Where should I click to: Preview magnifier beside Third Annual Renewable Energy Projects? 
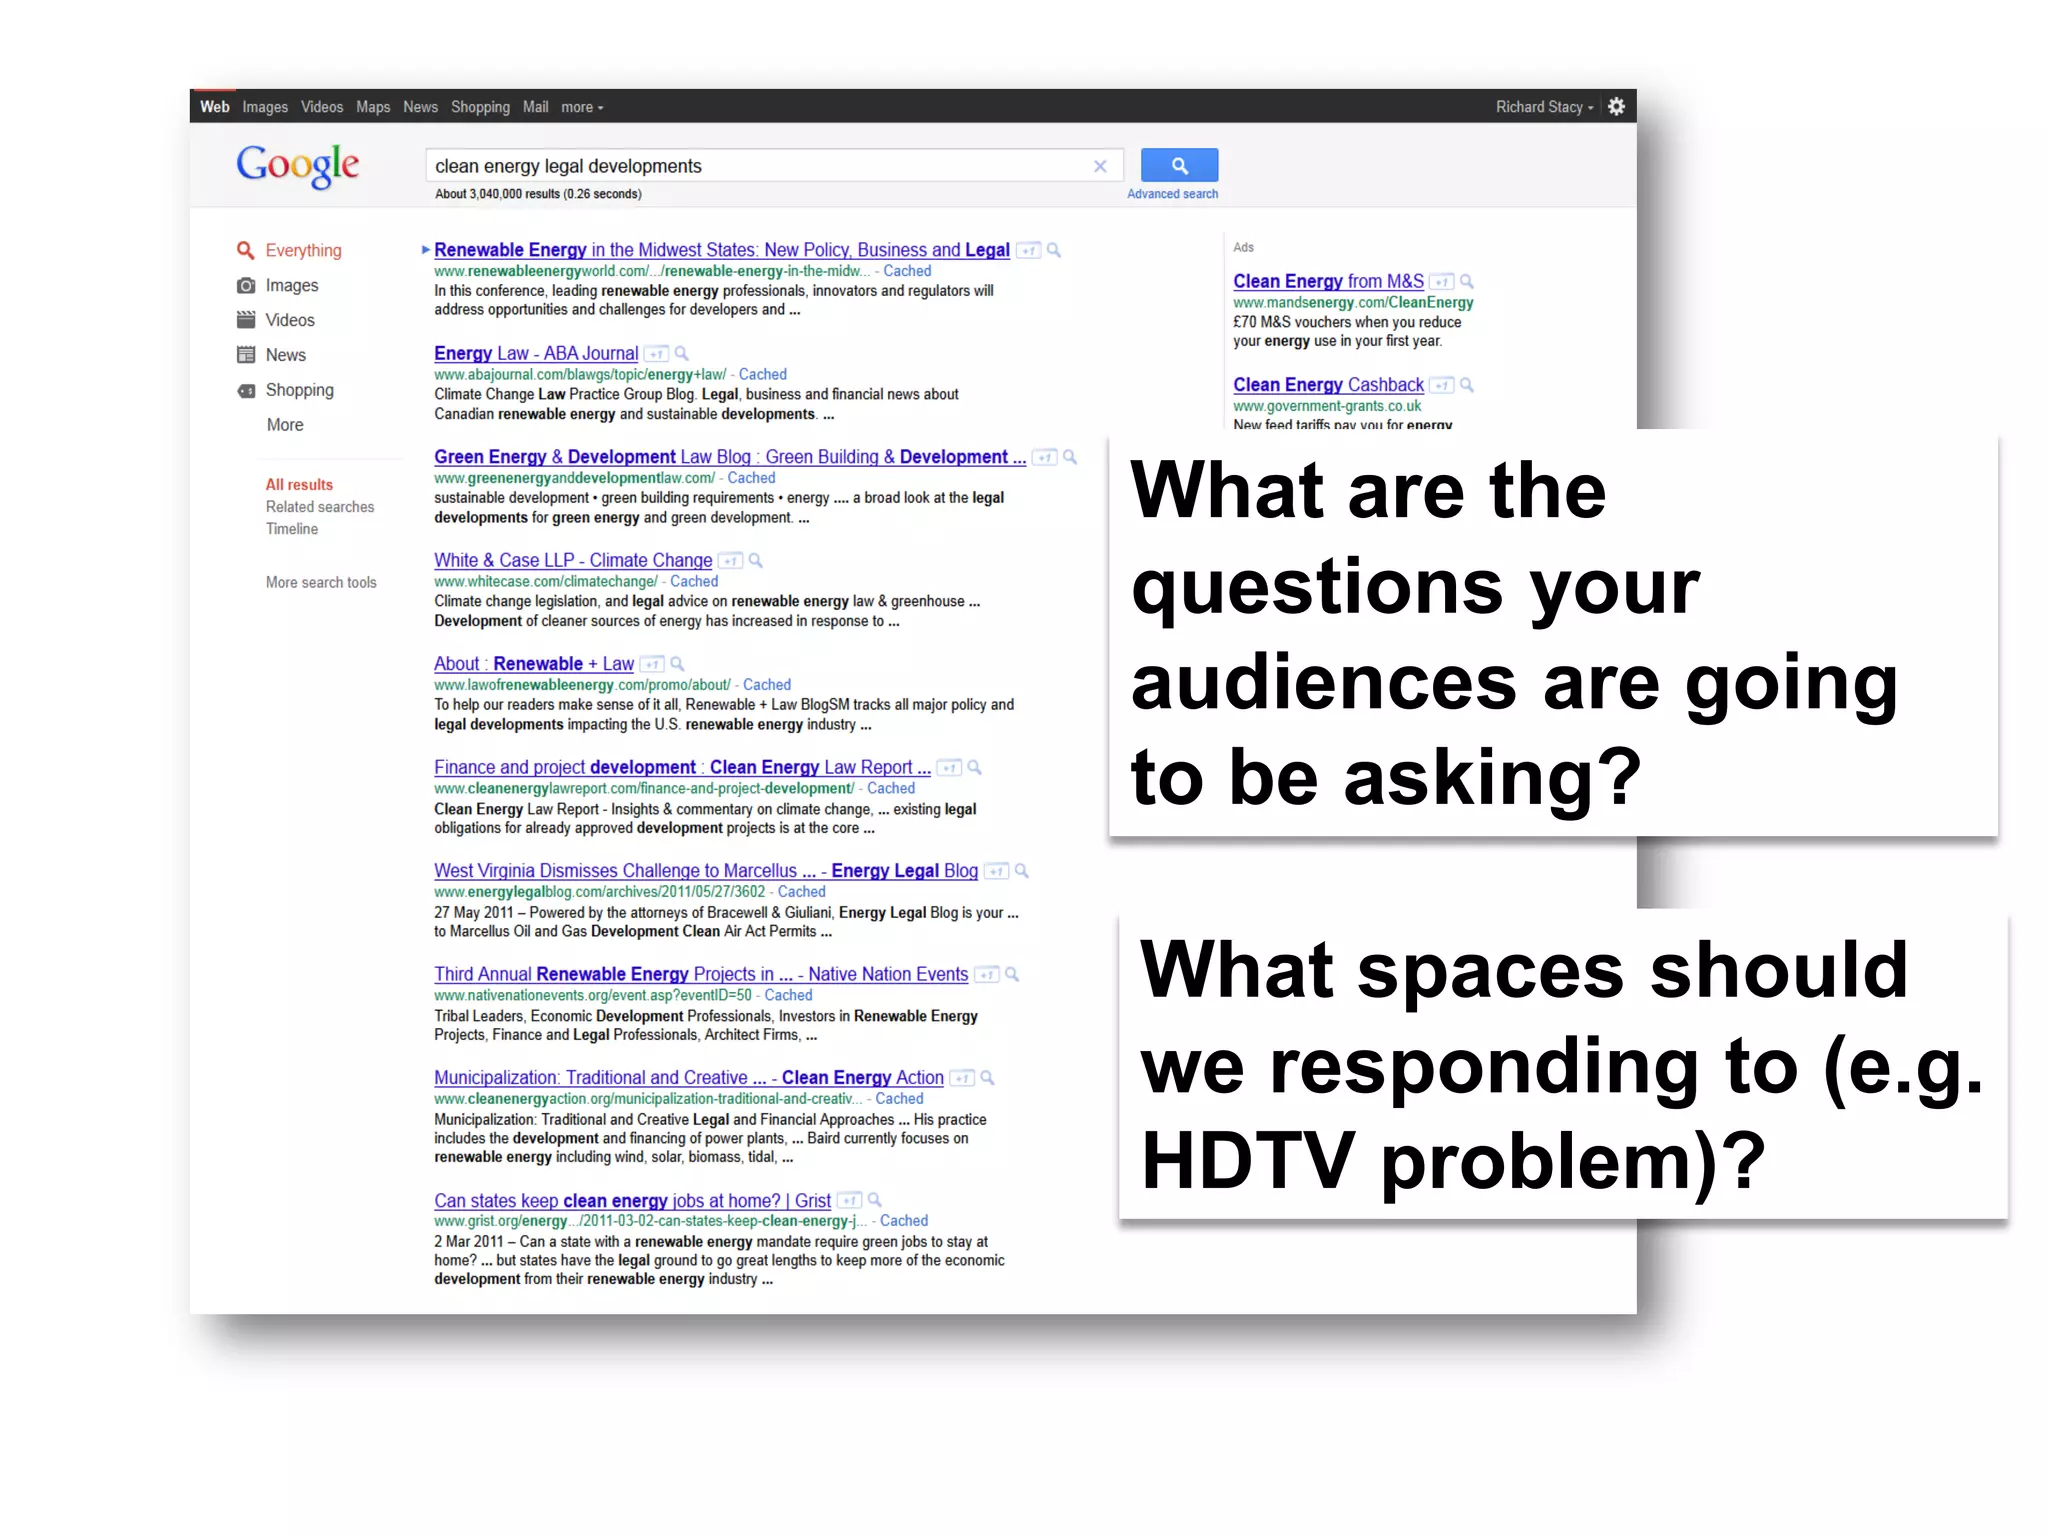(x=1012, y=975)
